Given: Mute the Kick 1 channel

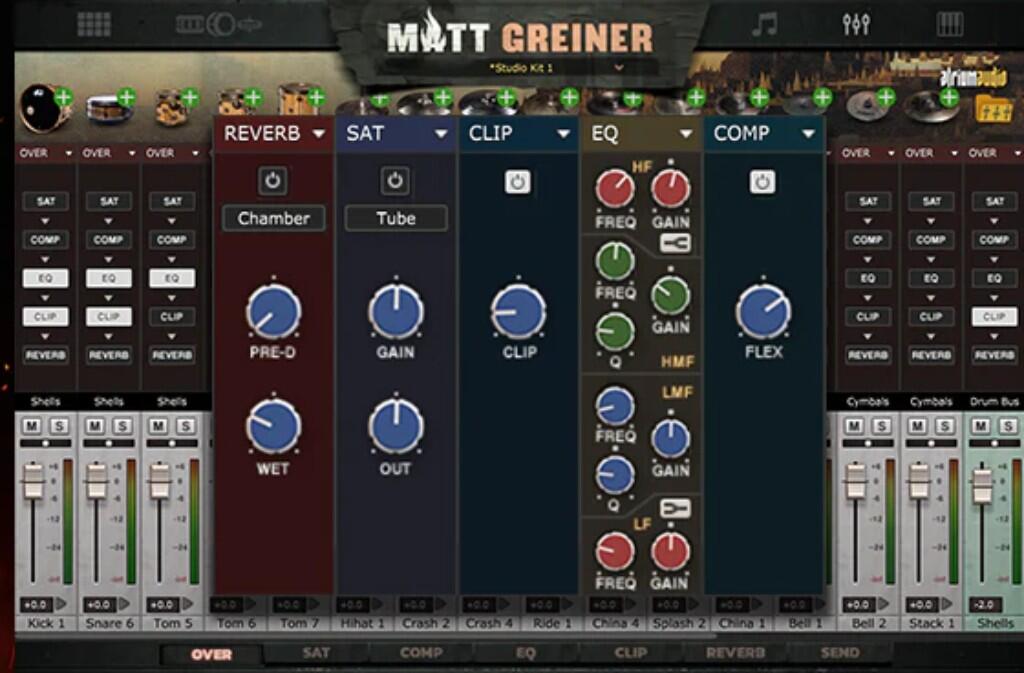Looking at the screenshot, I should coord(31,426).
